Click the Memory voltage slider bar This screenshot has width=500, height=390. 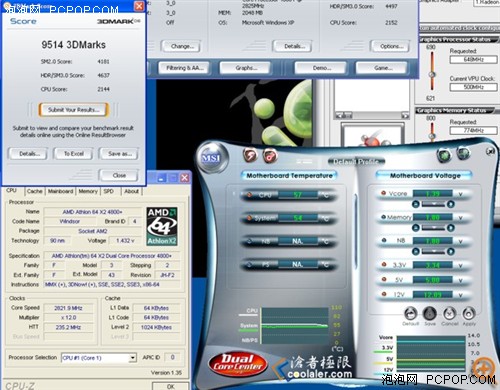coord(433,228)
